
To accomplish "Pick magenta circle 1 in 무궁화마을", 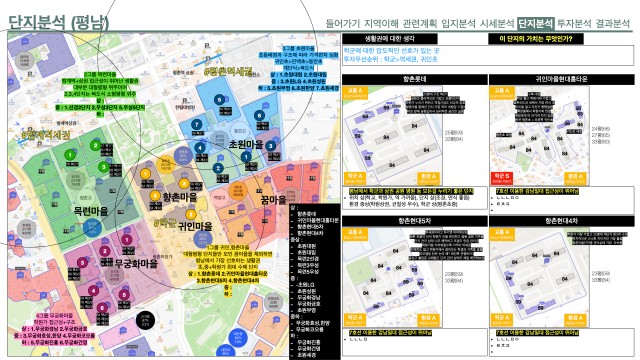I will point(127,240).
